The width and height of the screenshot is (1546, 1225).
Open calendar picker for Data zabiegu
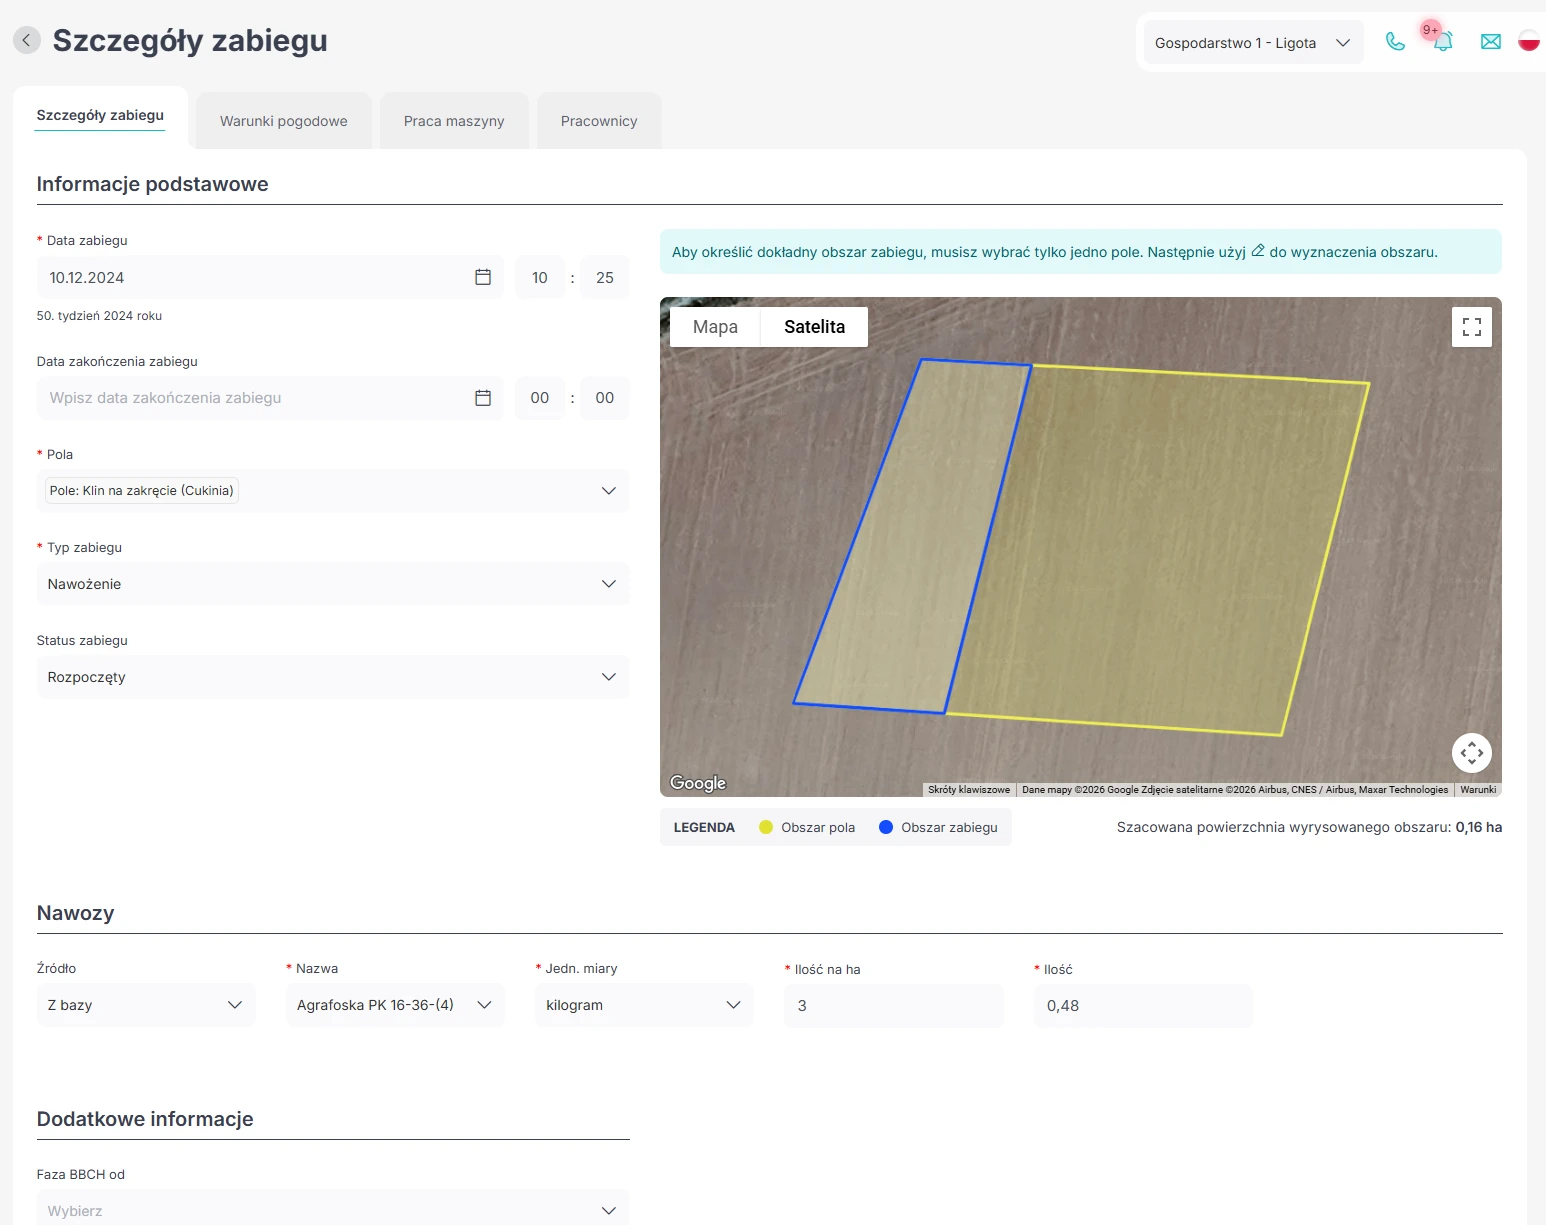[x=483, y=277]
